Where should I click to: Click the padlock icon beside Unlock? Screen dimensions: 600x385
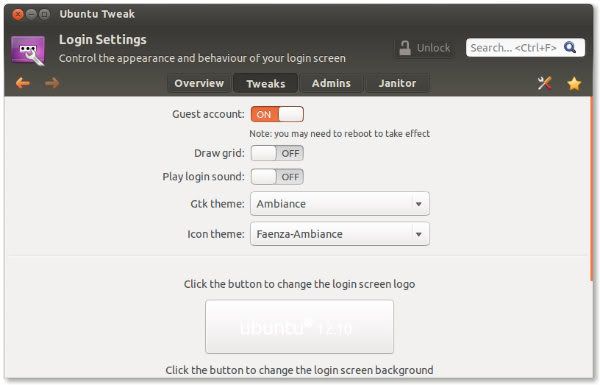click(404, 48)
